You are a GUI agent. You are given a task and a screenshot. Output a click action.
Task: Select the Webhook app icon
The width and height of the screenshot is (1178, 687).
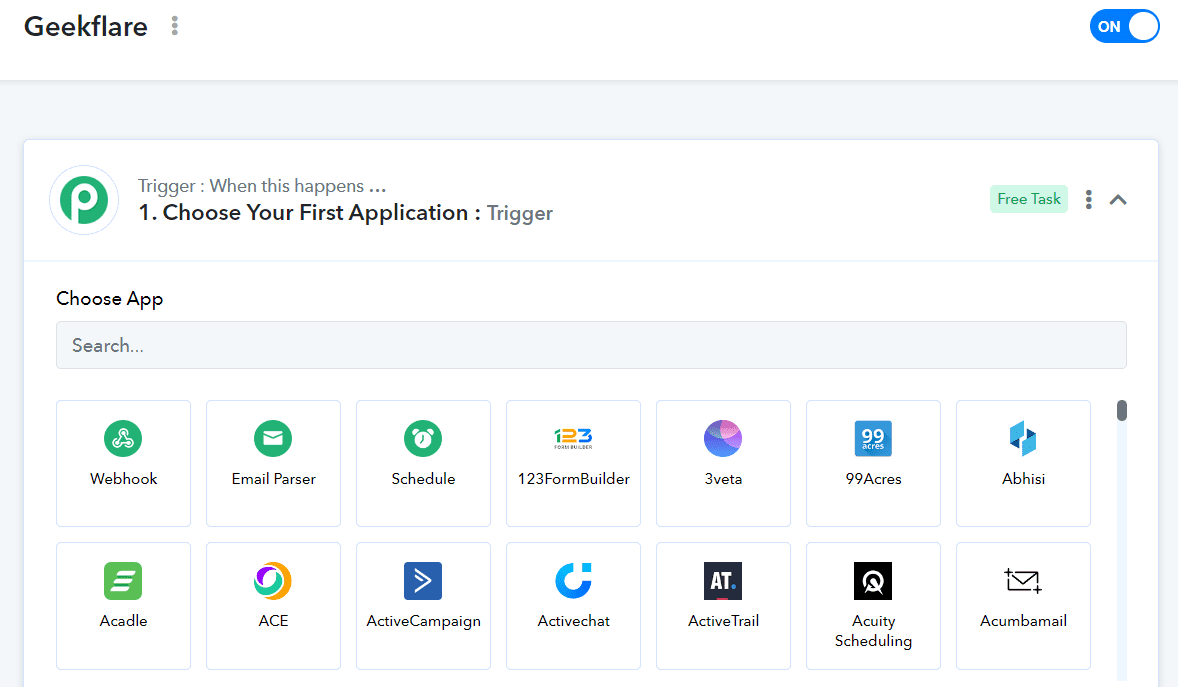pos(122,438)
